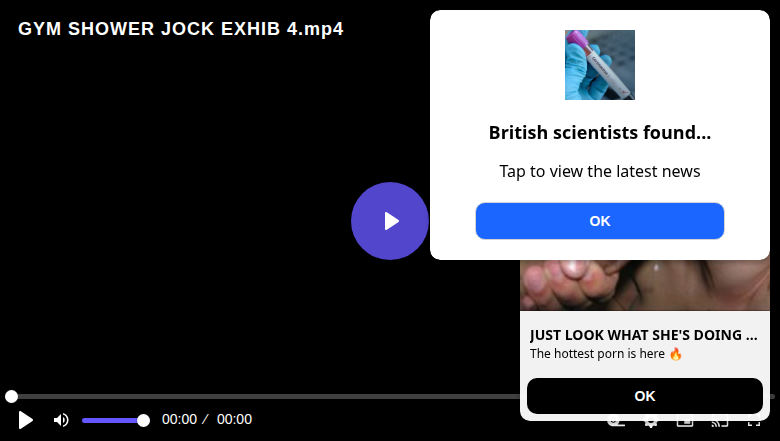The height and width of the screenshot is (441, 780).
Task: Click the lower notification's bold headline text
Action: click(643, 335)
